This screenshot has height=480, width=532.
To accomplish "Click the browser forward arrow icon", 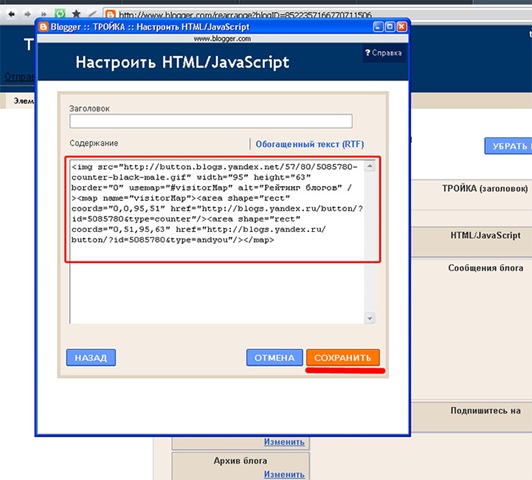I will (27, 14).
